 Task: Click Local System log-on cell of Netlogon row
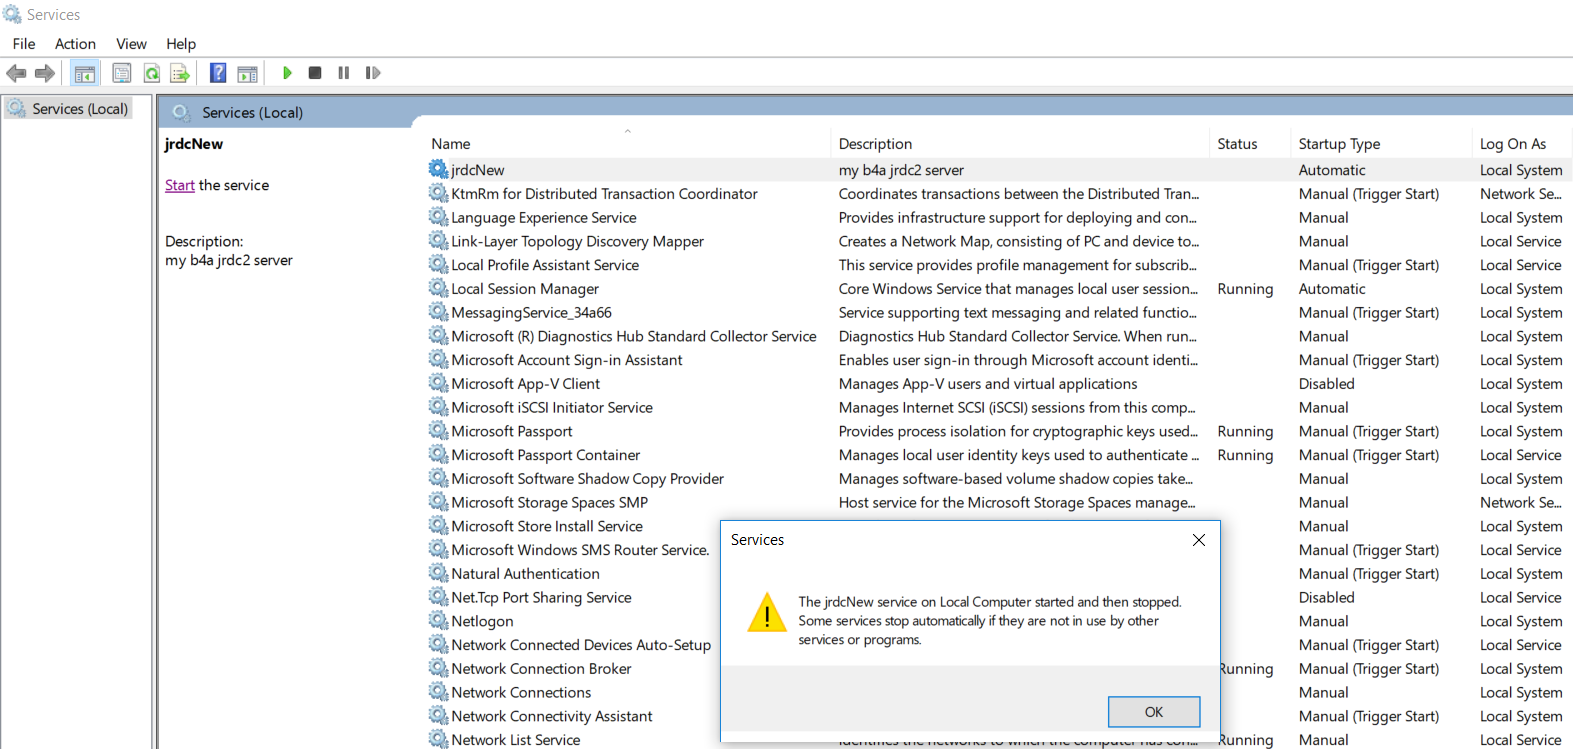(x=1520, y=621)
